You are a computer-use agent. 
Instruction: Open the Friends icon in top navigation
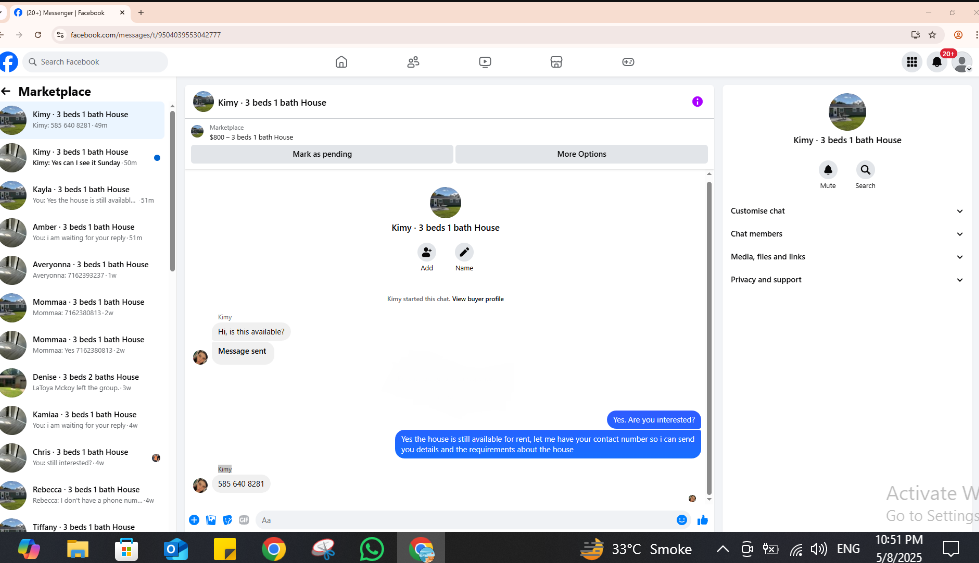413,62
